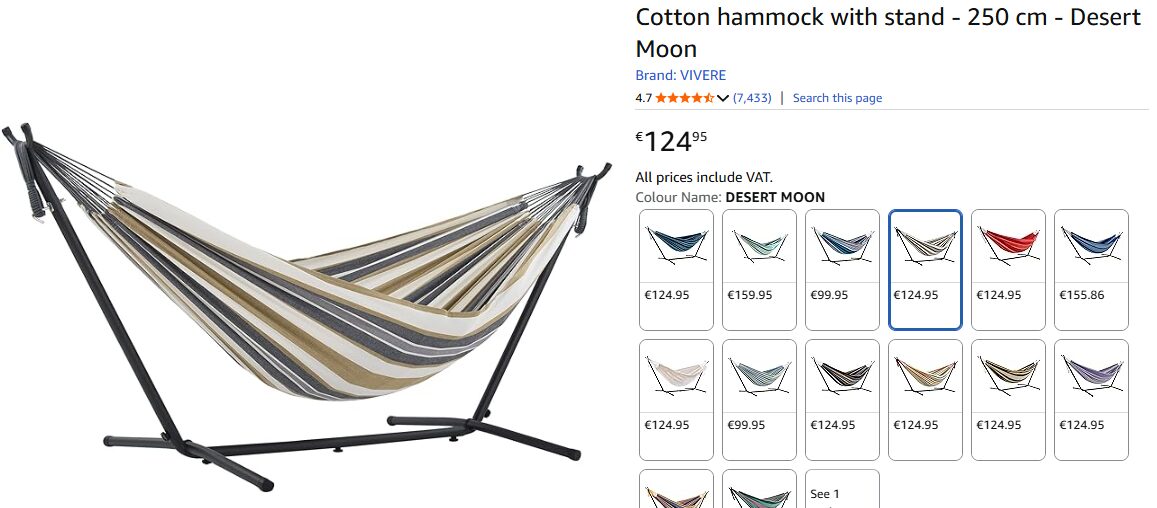Open the VIVERE brand link

[x=680, y=75]
